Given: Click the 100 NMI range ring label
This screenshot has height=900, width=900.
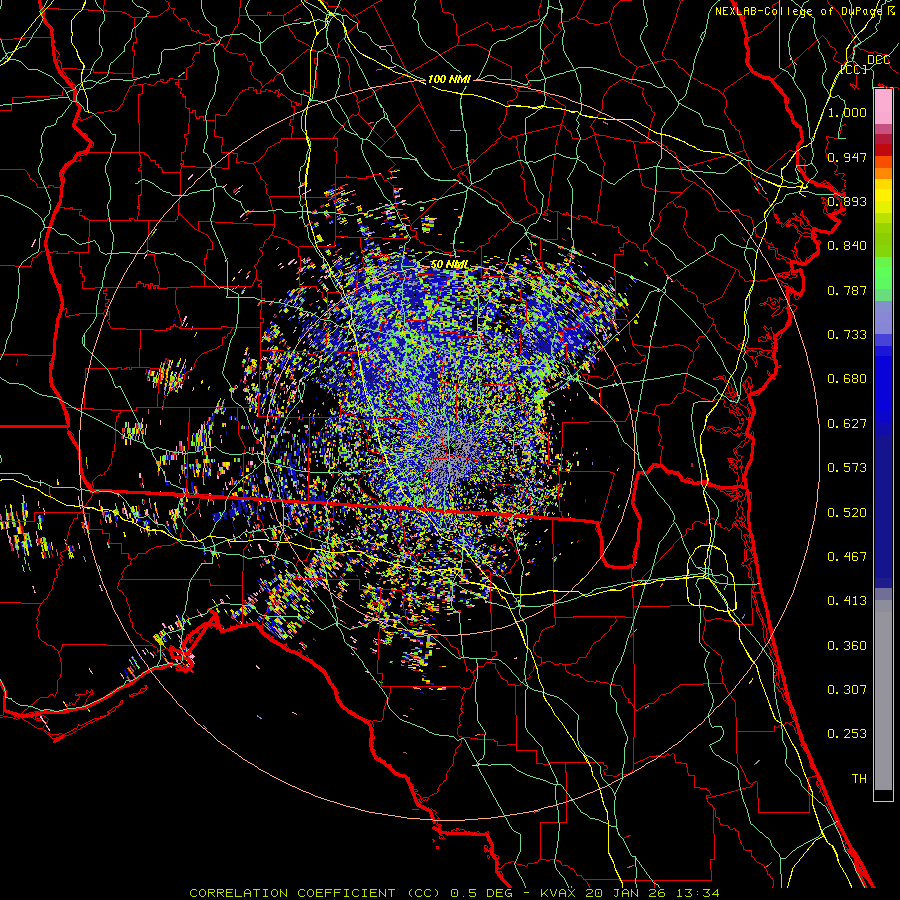Looking at the screenshot, I should click(449, 79).
